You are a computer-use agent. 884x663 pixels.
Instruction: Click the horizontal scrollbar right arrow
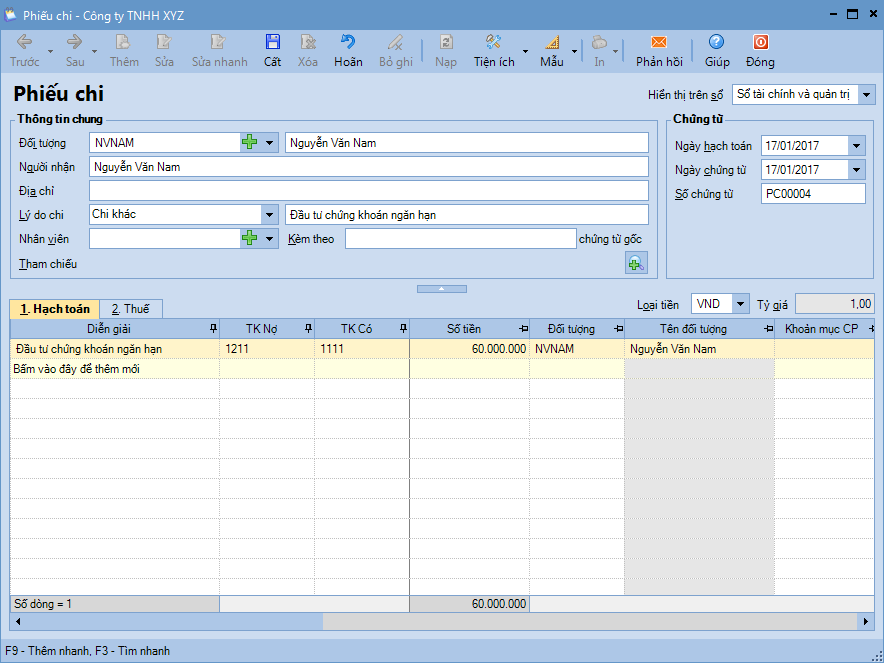[866, 622]
